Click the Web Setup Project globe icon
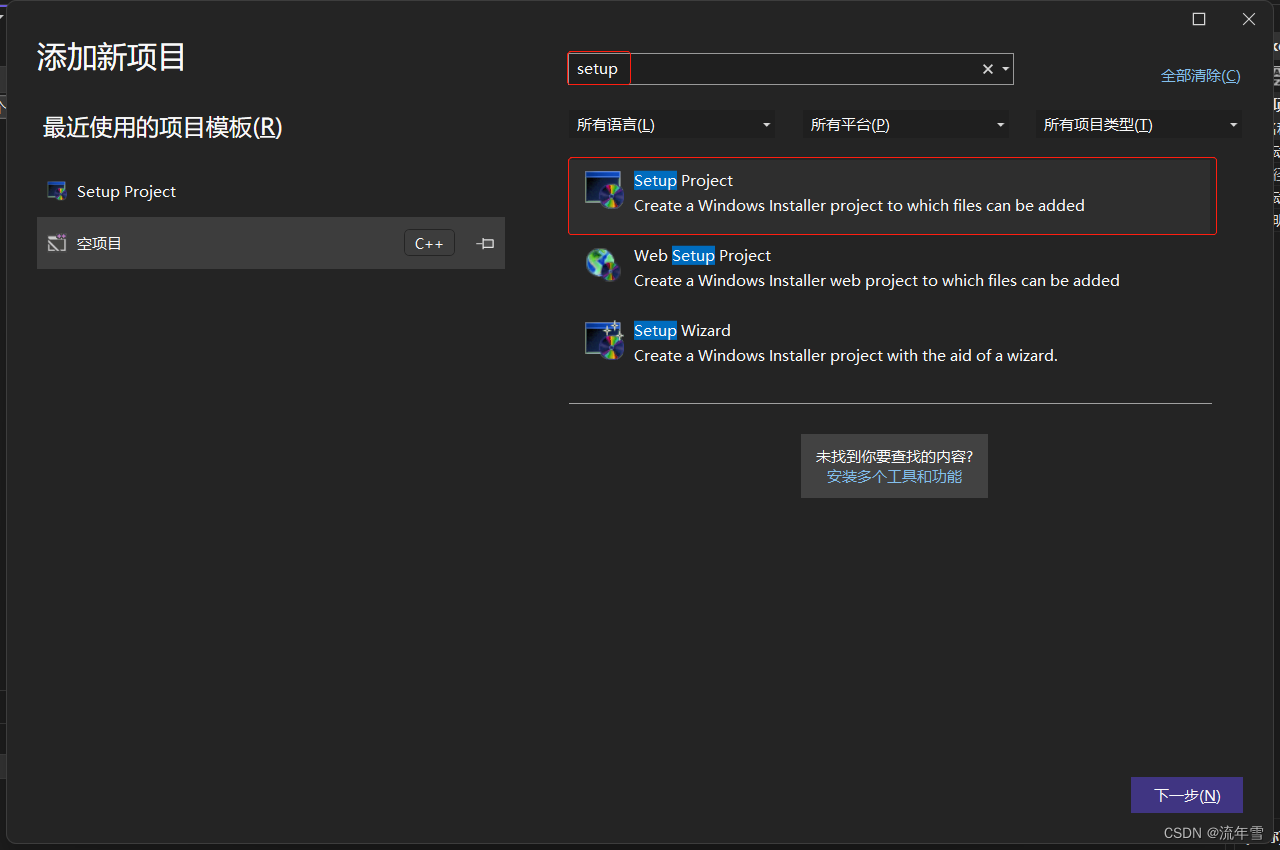The image size is (1280, 850). [604, 264]
